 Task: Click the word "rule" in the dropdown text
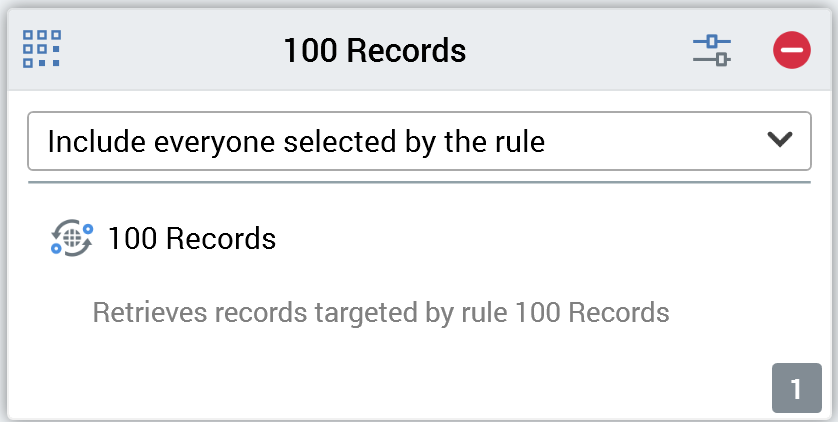[x=517, y=141]
